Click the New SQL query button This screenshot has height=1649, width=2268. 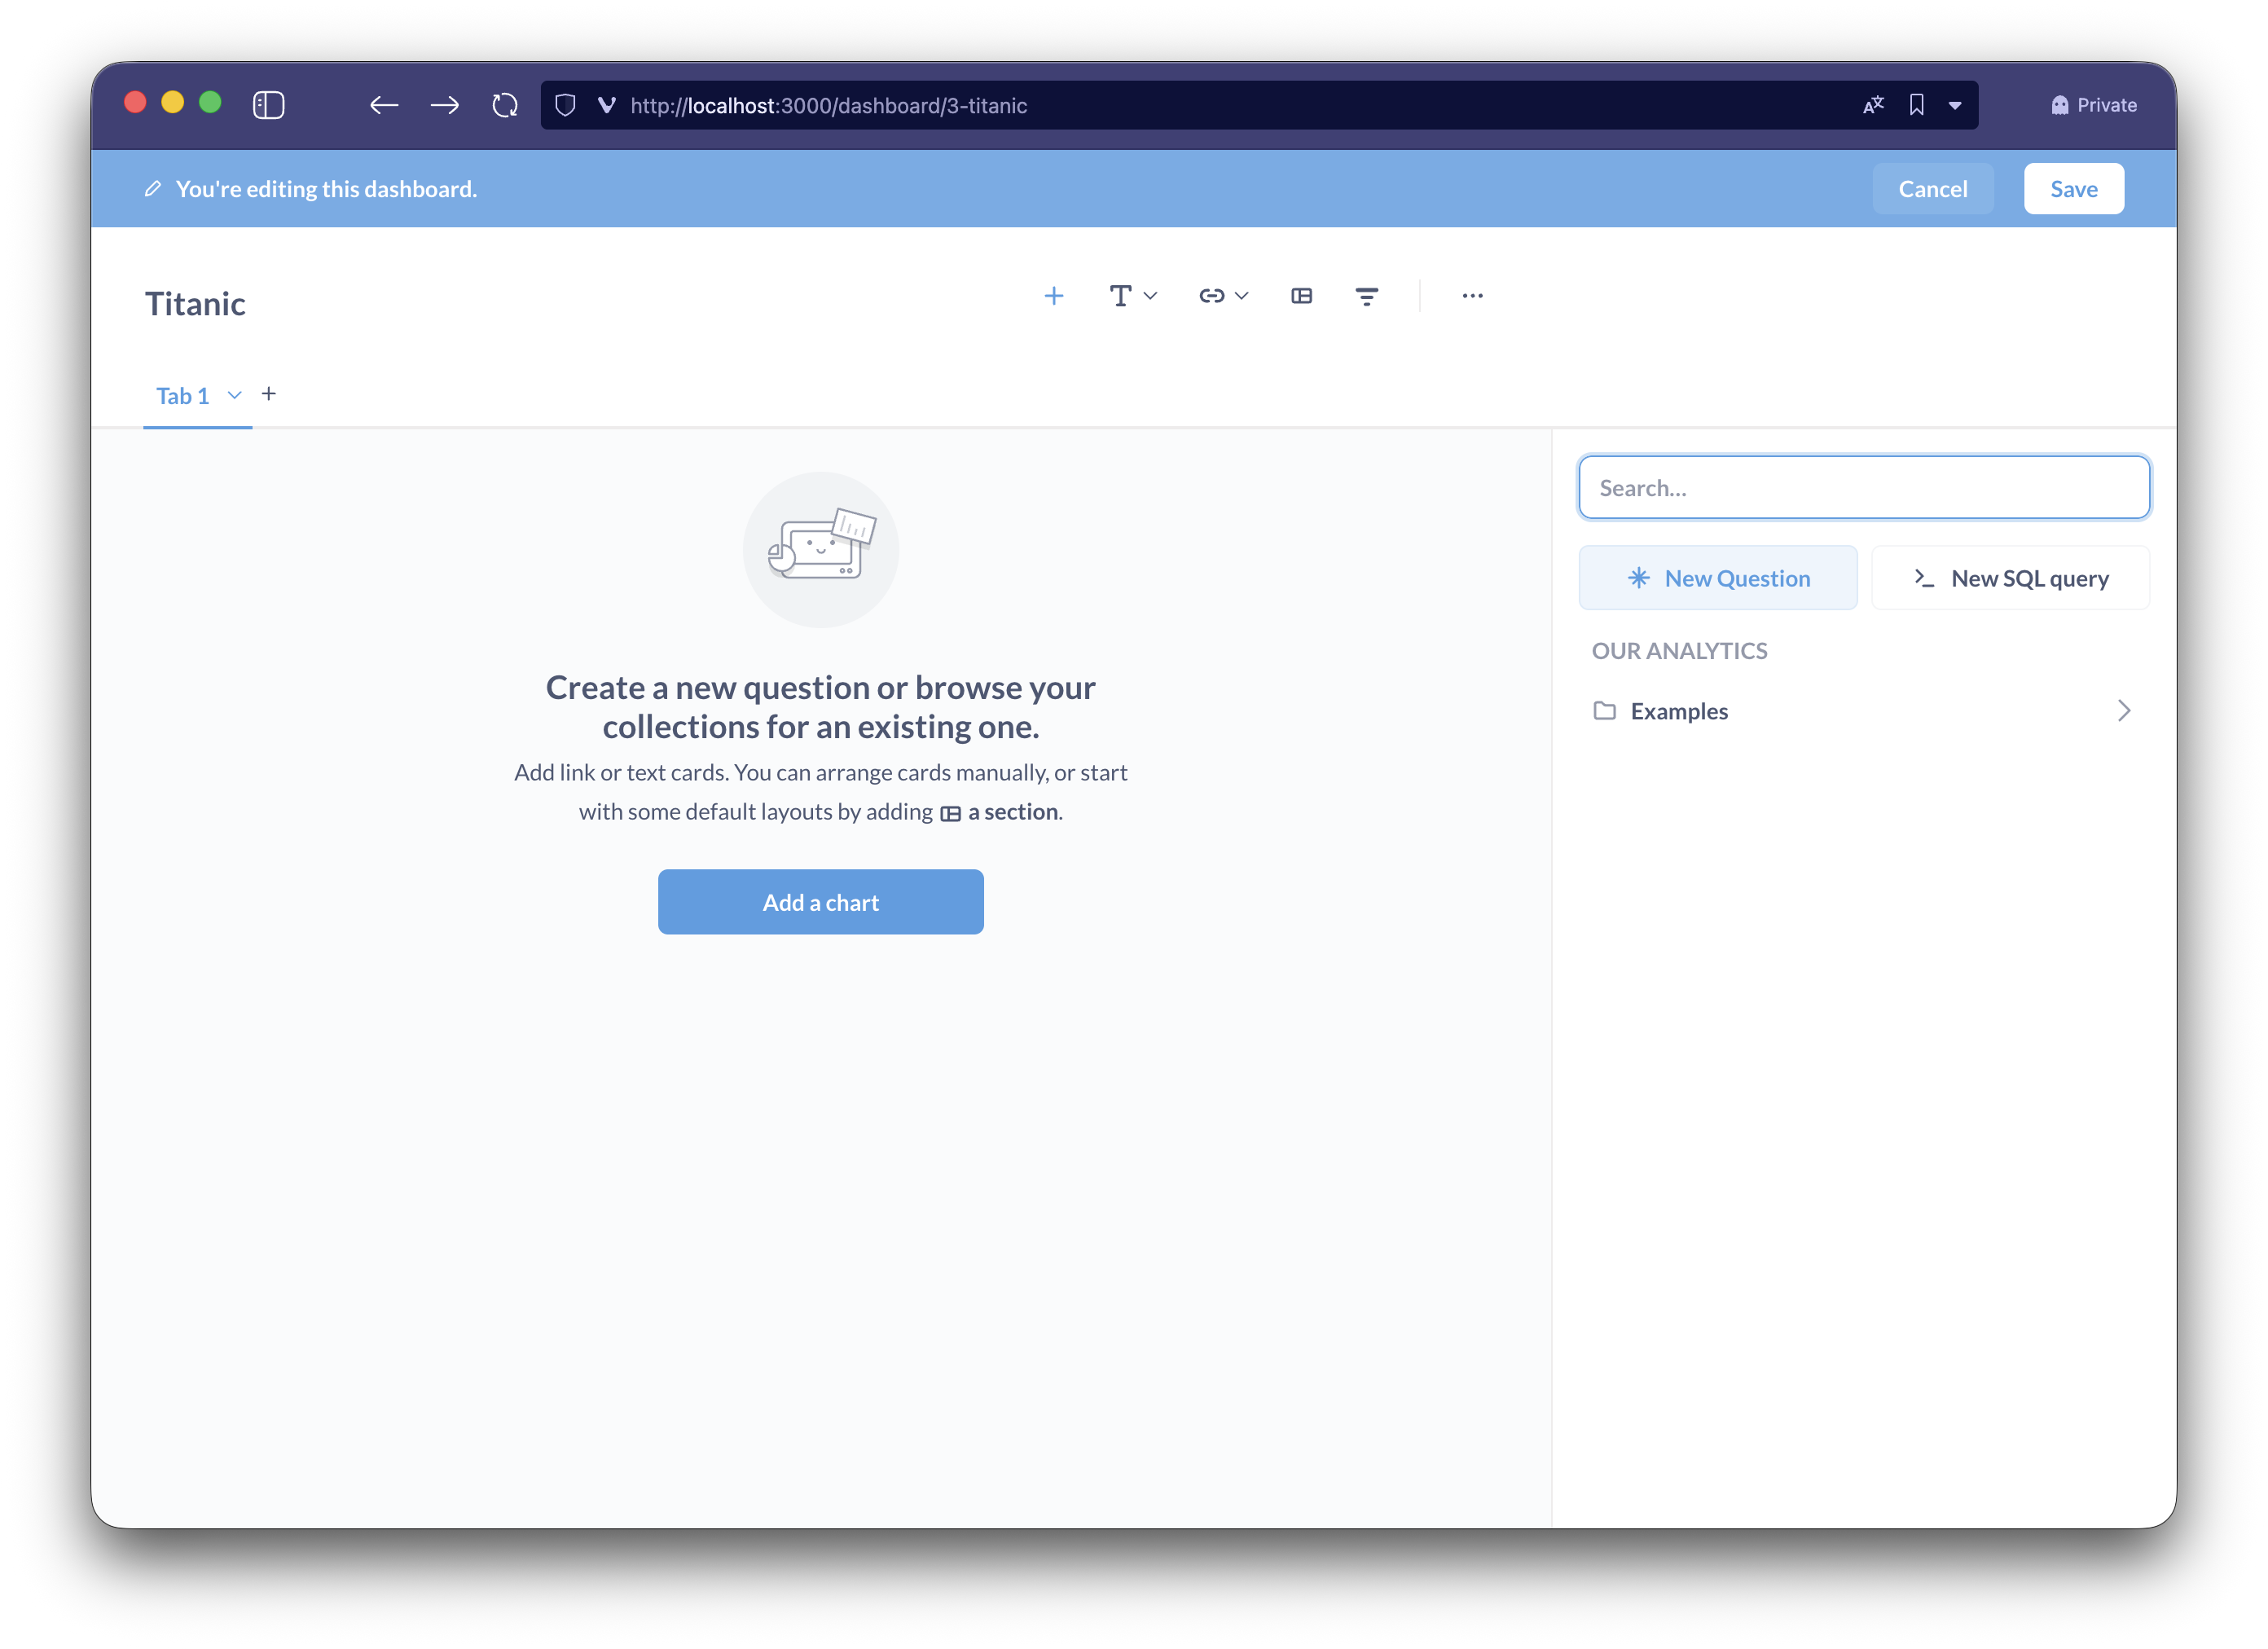tap(2010, 578)
